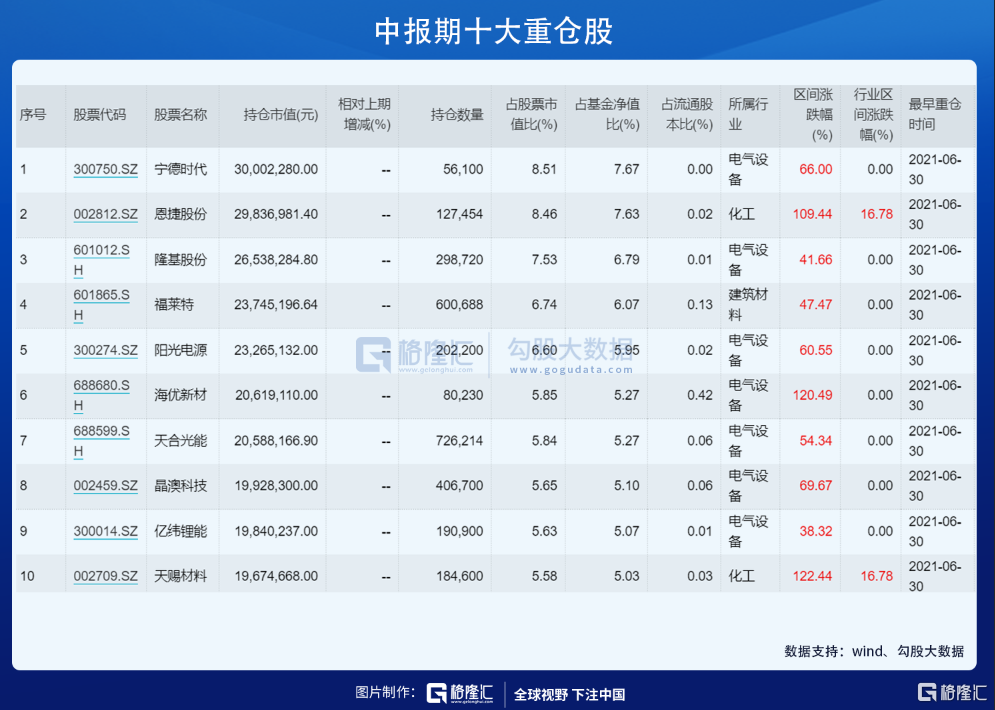The height and width of the screenshot is (710, 995).
Task: Click holding value 26,538,284.80
Action: (x=276, y=260)
